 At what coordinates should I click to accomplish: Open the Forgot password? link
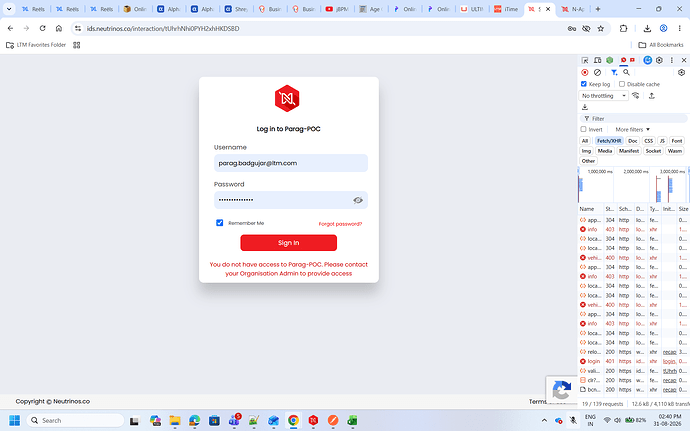[x=340, y=224]
